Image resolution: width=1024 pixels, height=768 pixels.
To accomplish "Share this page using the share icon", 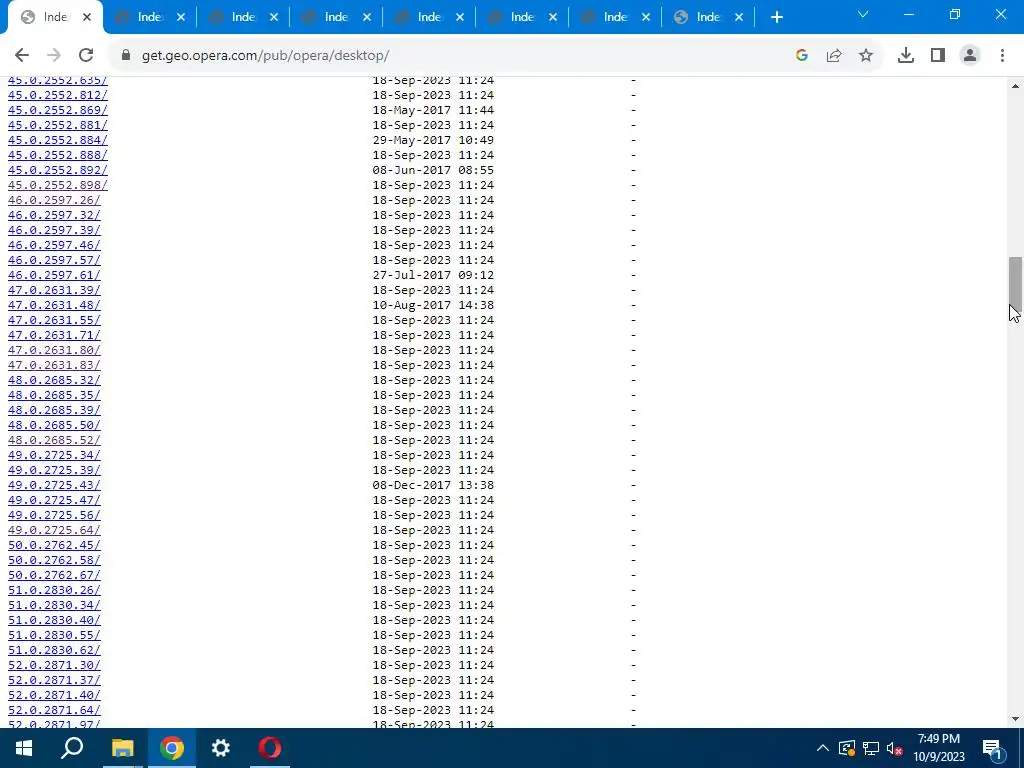I will (x=834, y=56).
